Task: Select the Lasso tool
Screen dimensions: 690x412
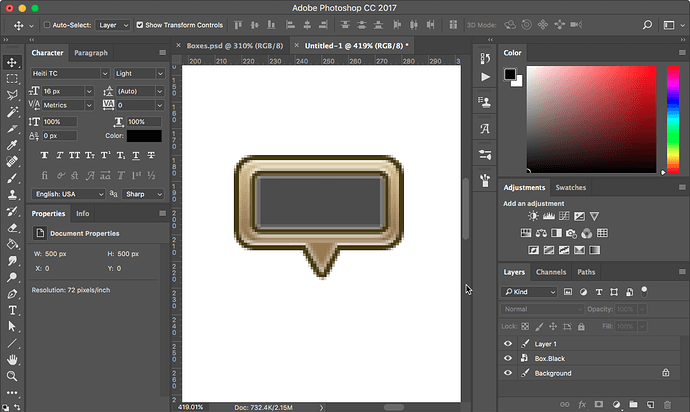Action: pos(12,95)
